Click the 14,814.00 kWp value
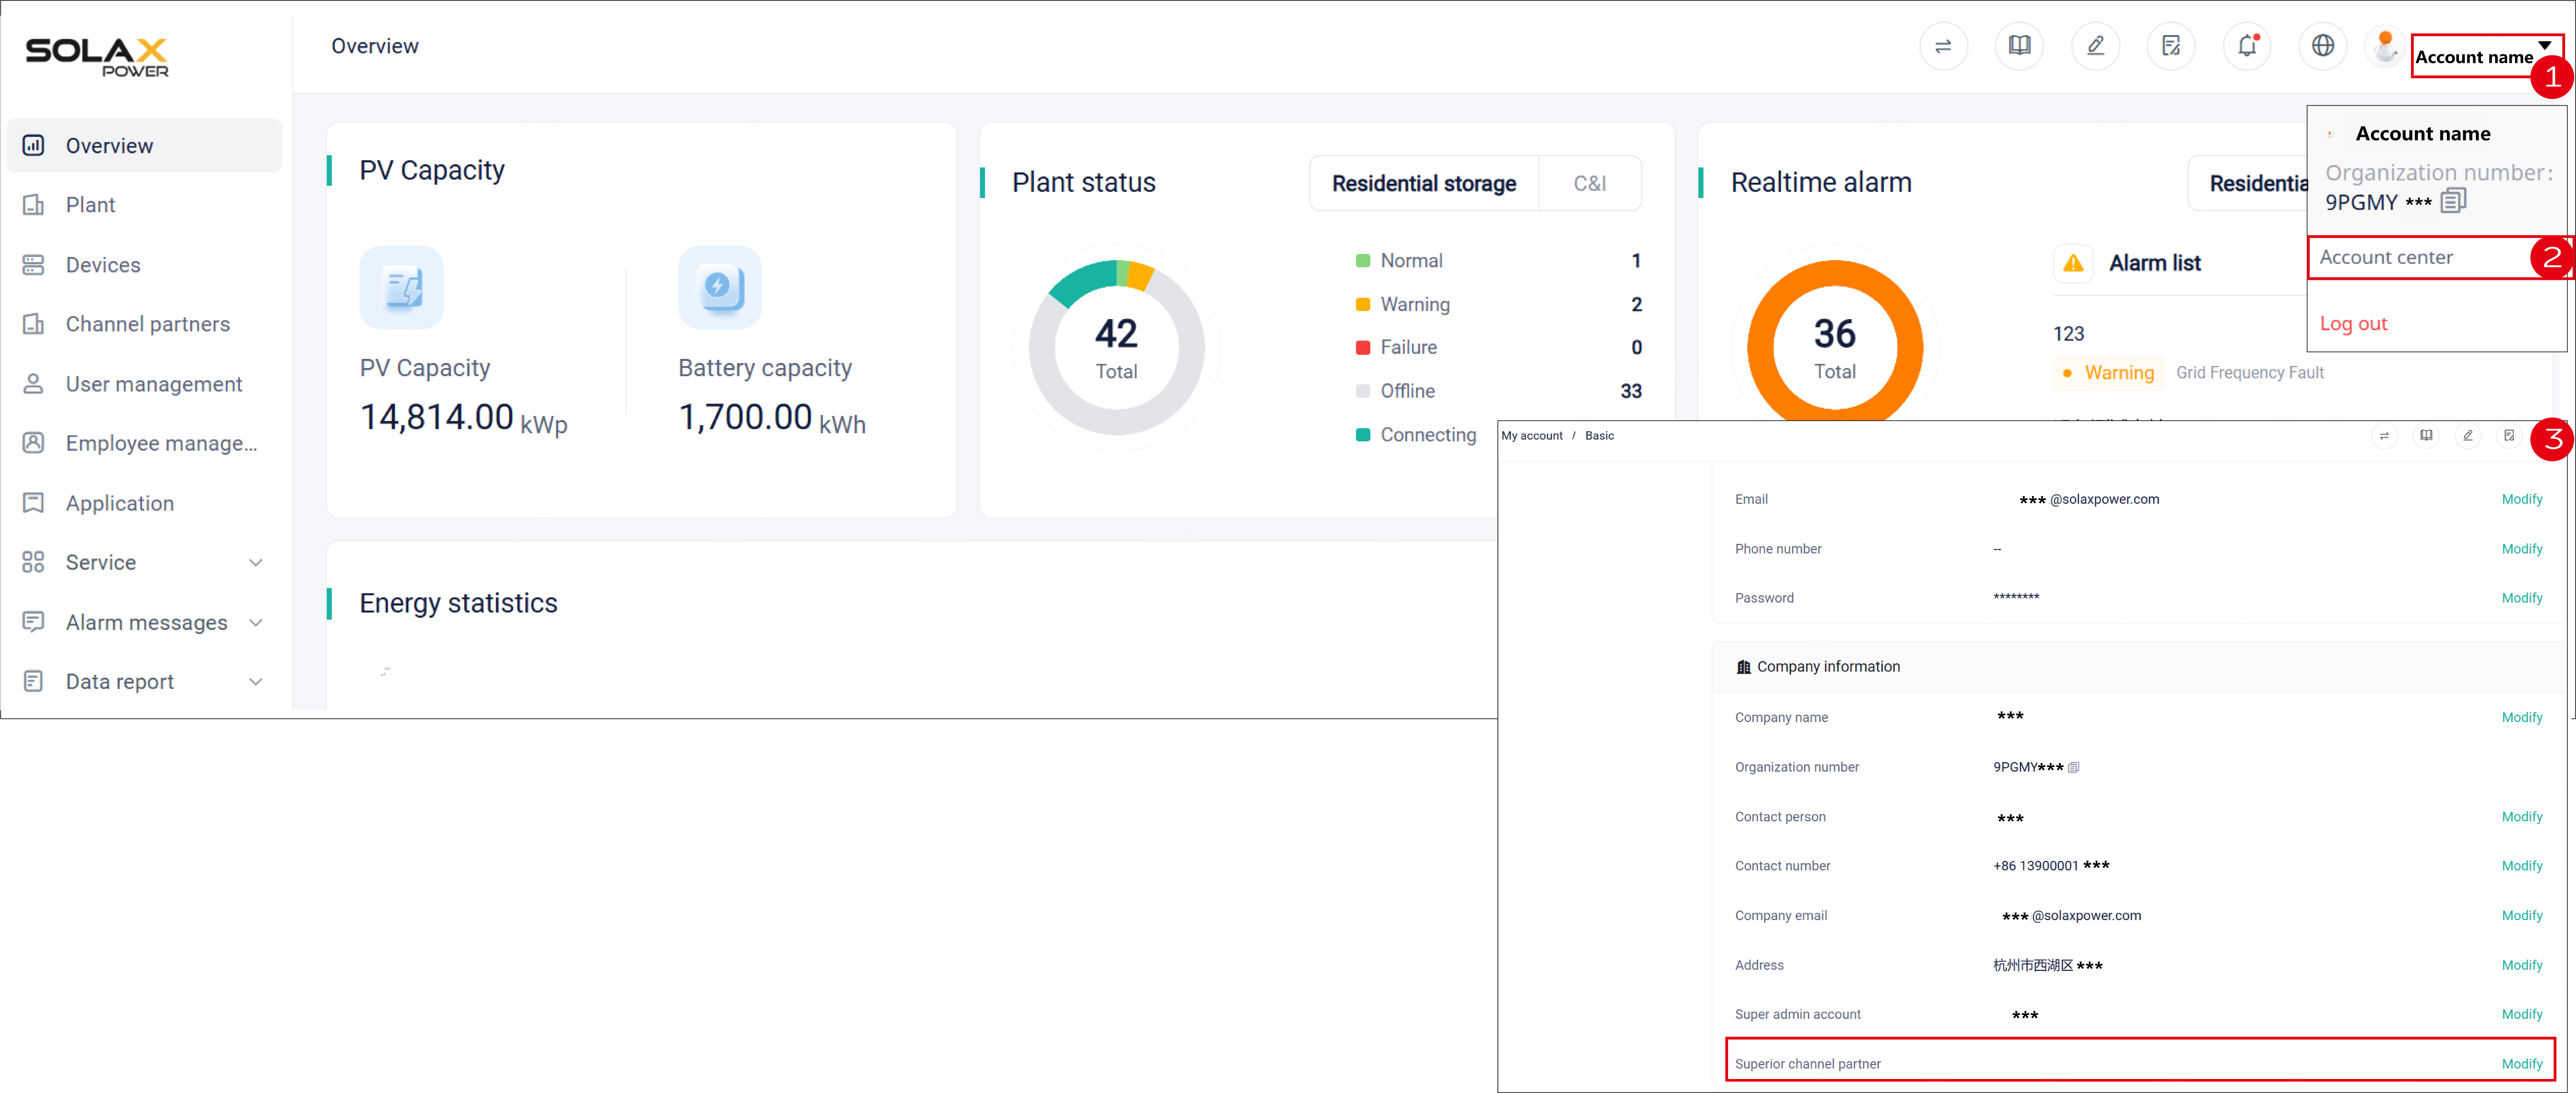Screen dimensions: 2576x1093 463,418
